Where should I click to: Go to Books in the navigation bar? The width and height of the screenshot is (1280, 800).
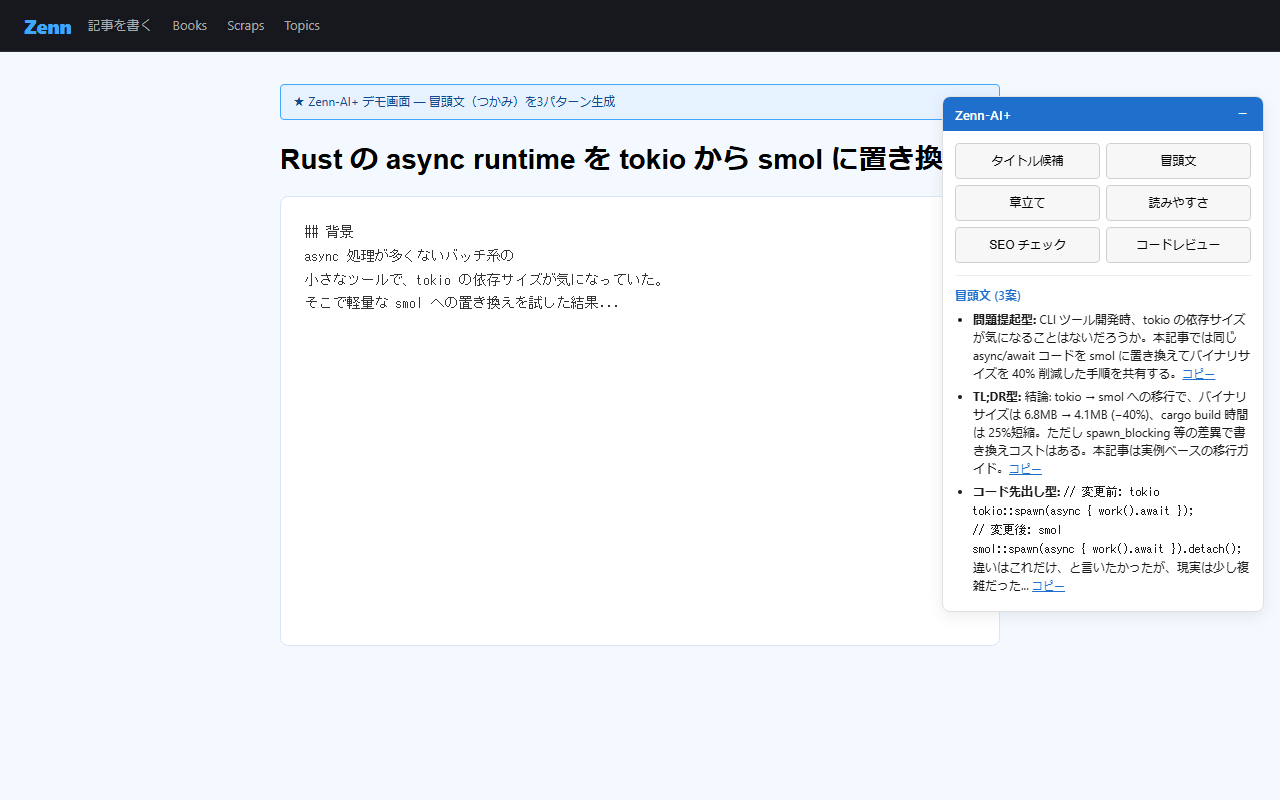[190, 26]
